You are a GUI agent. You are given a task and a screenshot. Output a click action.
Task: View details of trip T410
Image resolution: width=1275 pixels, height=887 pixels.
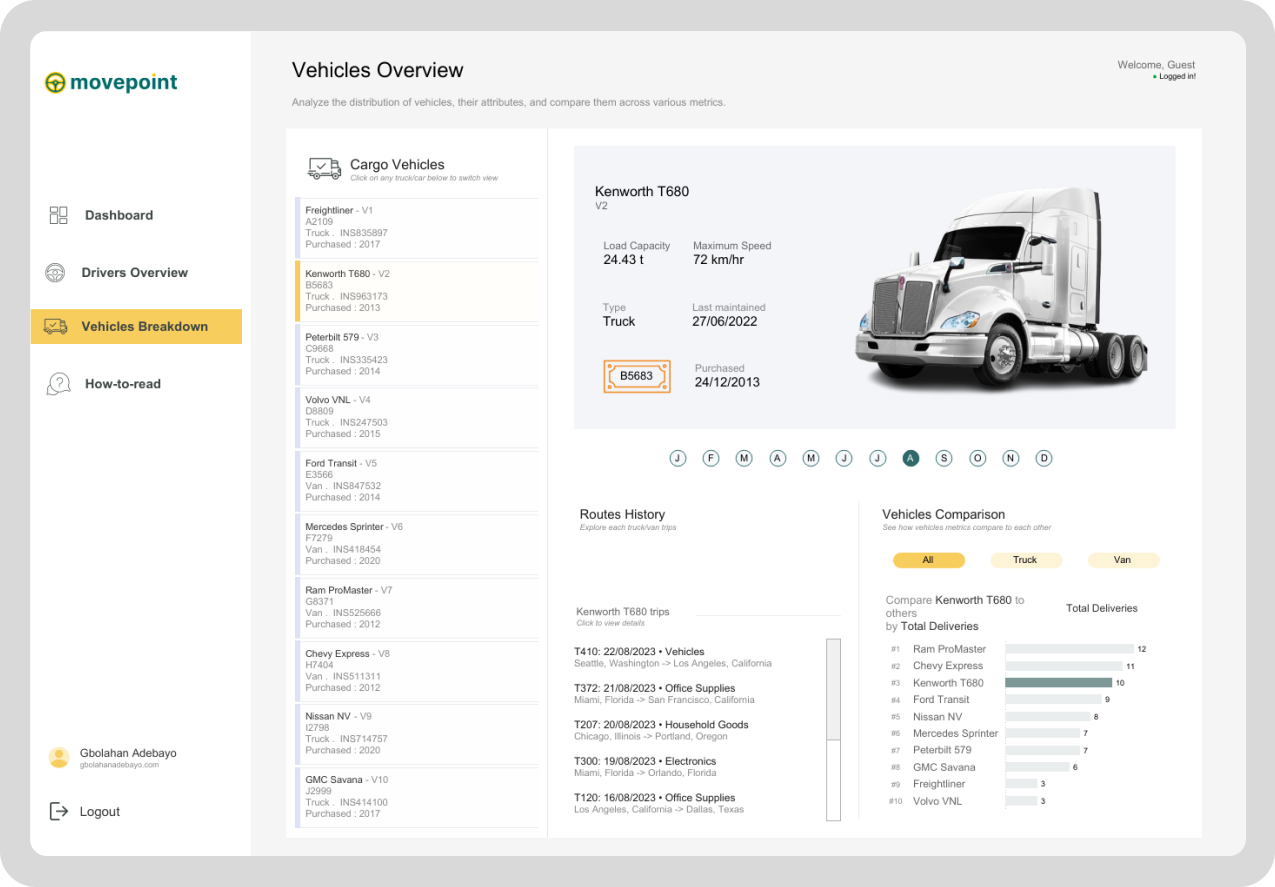tap(673, 657)
